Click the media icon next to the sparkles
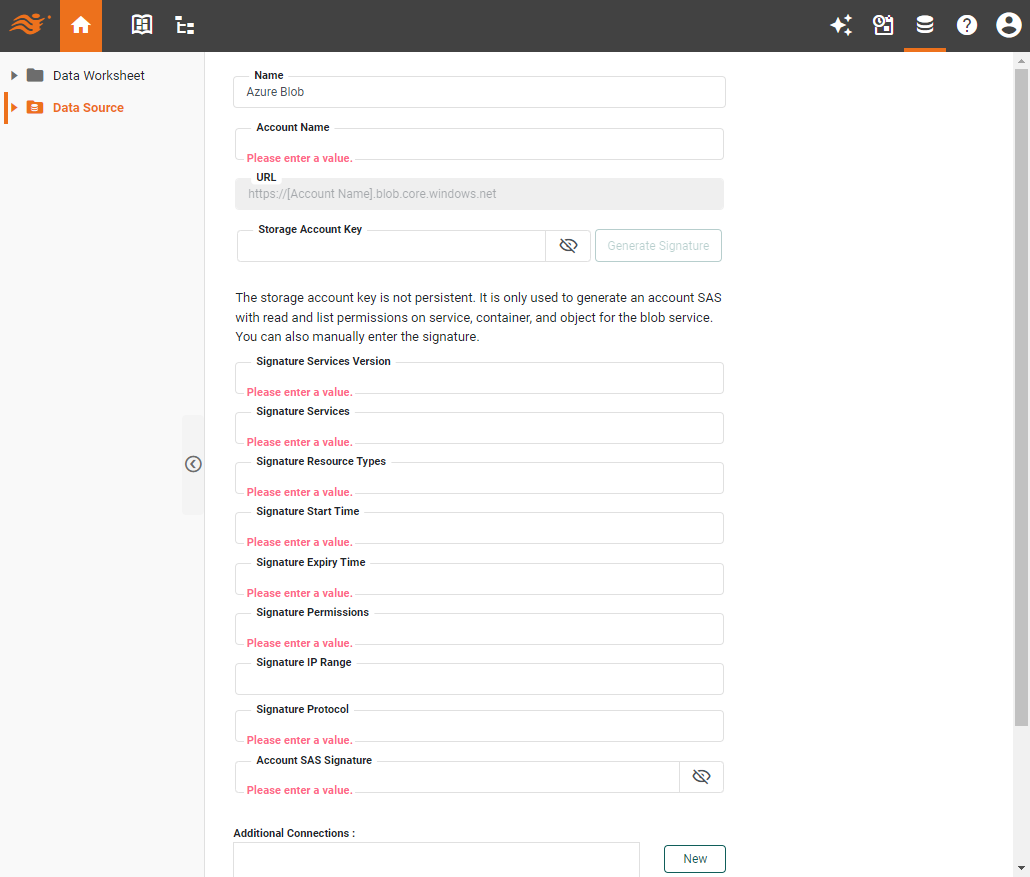Screen dimensions: 1030x877 point(883,25)
